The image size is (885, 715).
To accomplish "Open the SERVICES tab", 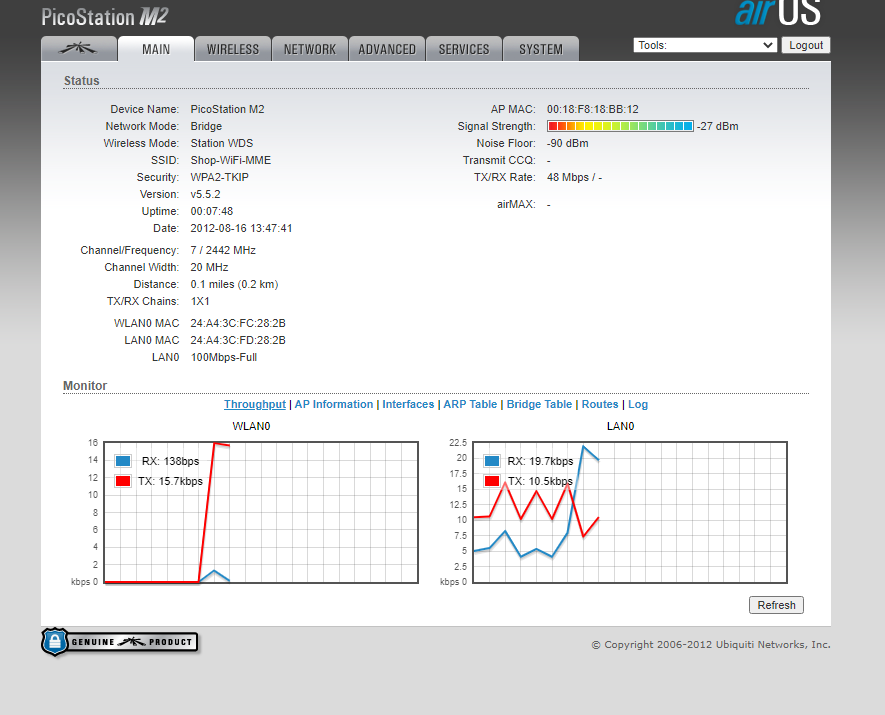I will pyautogui.click(x=464, y=49).
